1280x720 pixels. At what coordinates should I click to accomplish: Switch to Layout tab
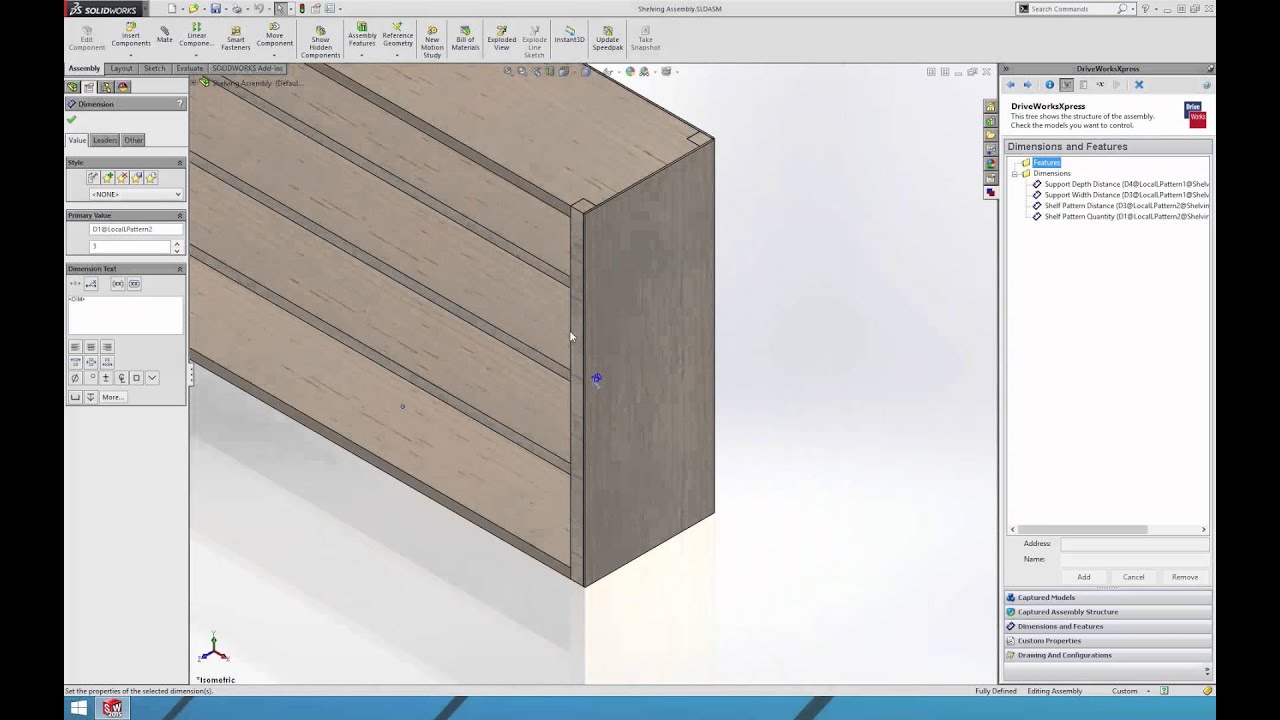121,69
